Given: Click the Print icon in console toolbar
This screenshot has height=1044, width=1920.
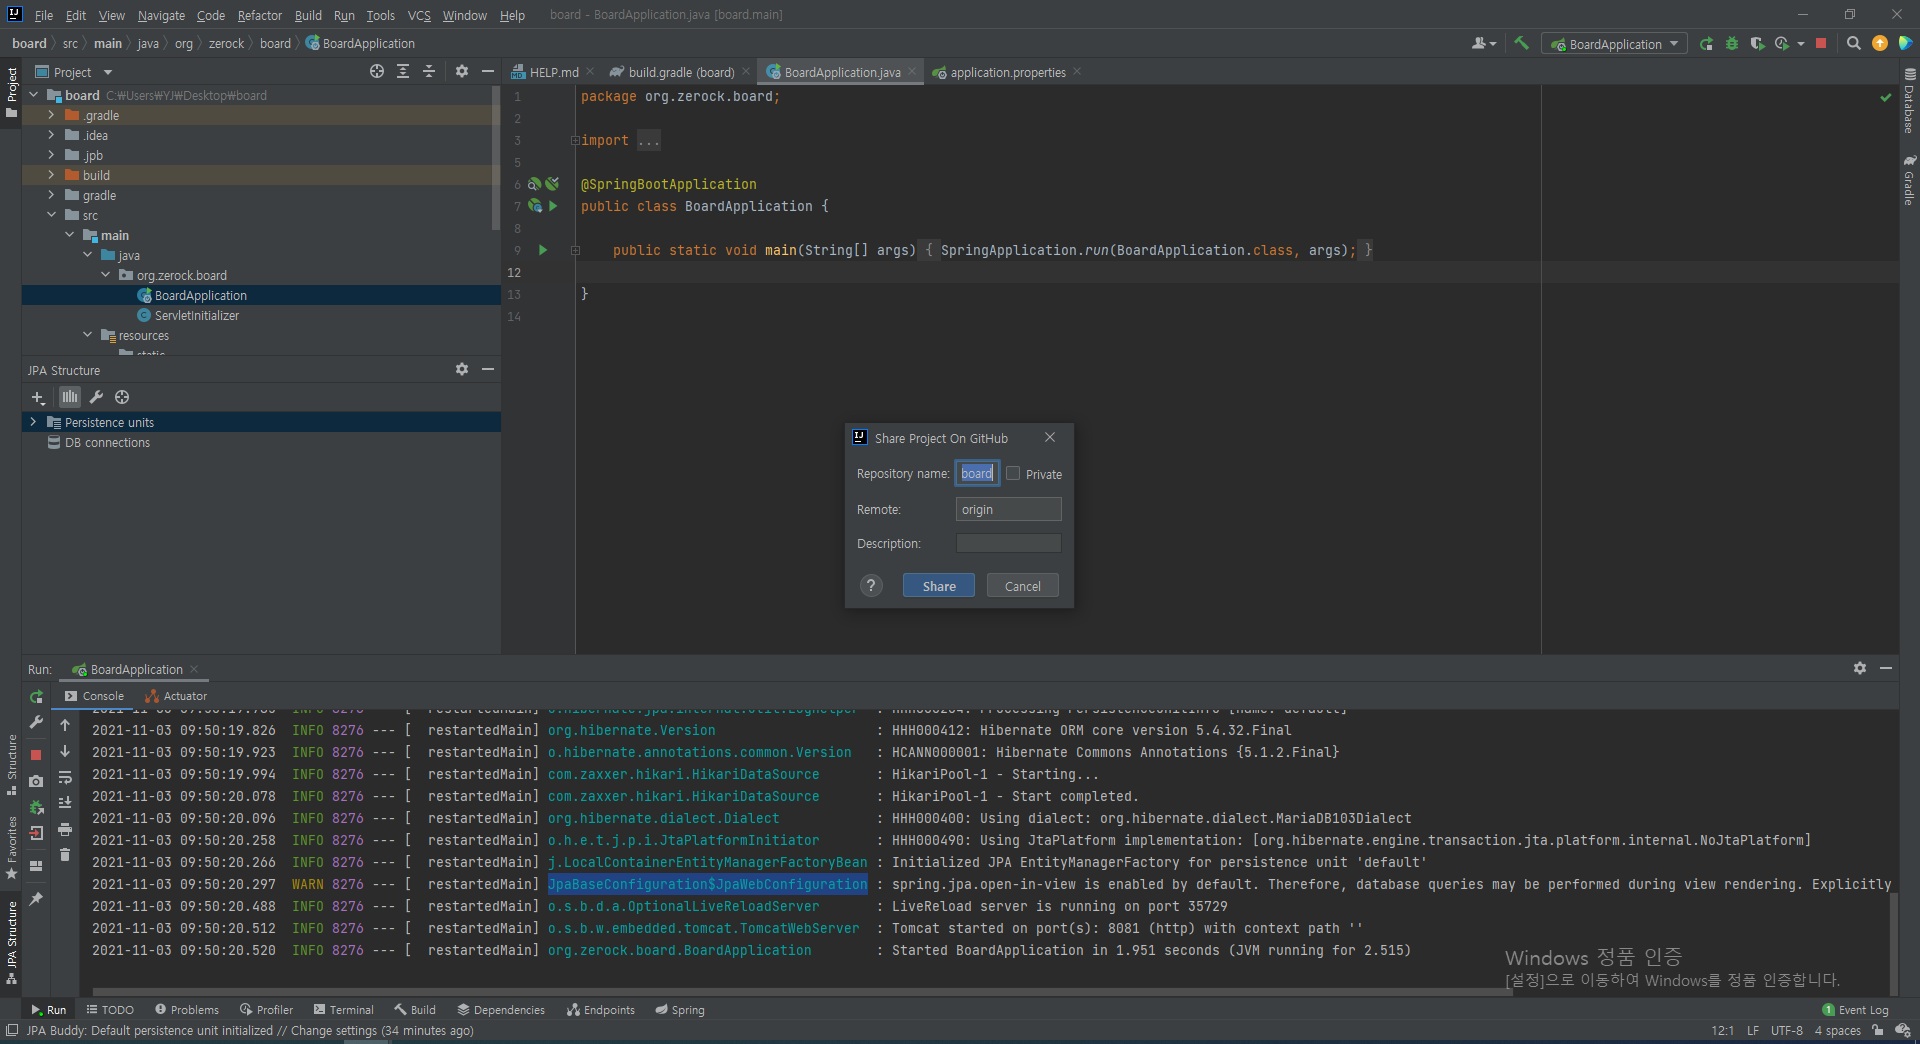Looking at the screenshot, I should pyautogui.click(x=65, y=829).
